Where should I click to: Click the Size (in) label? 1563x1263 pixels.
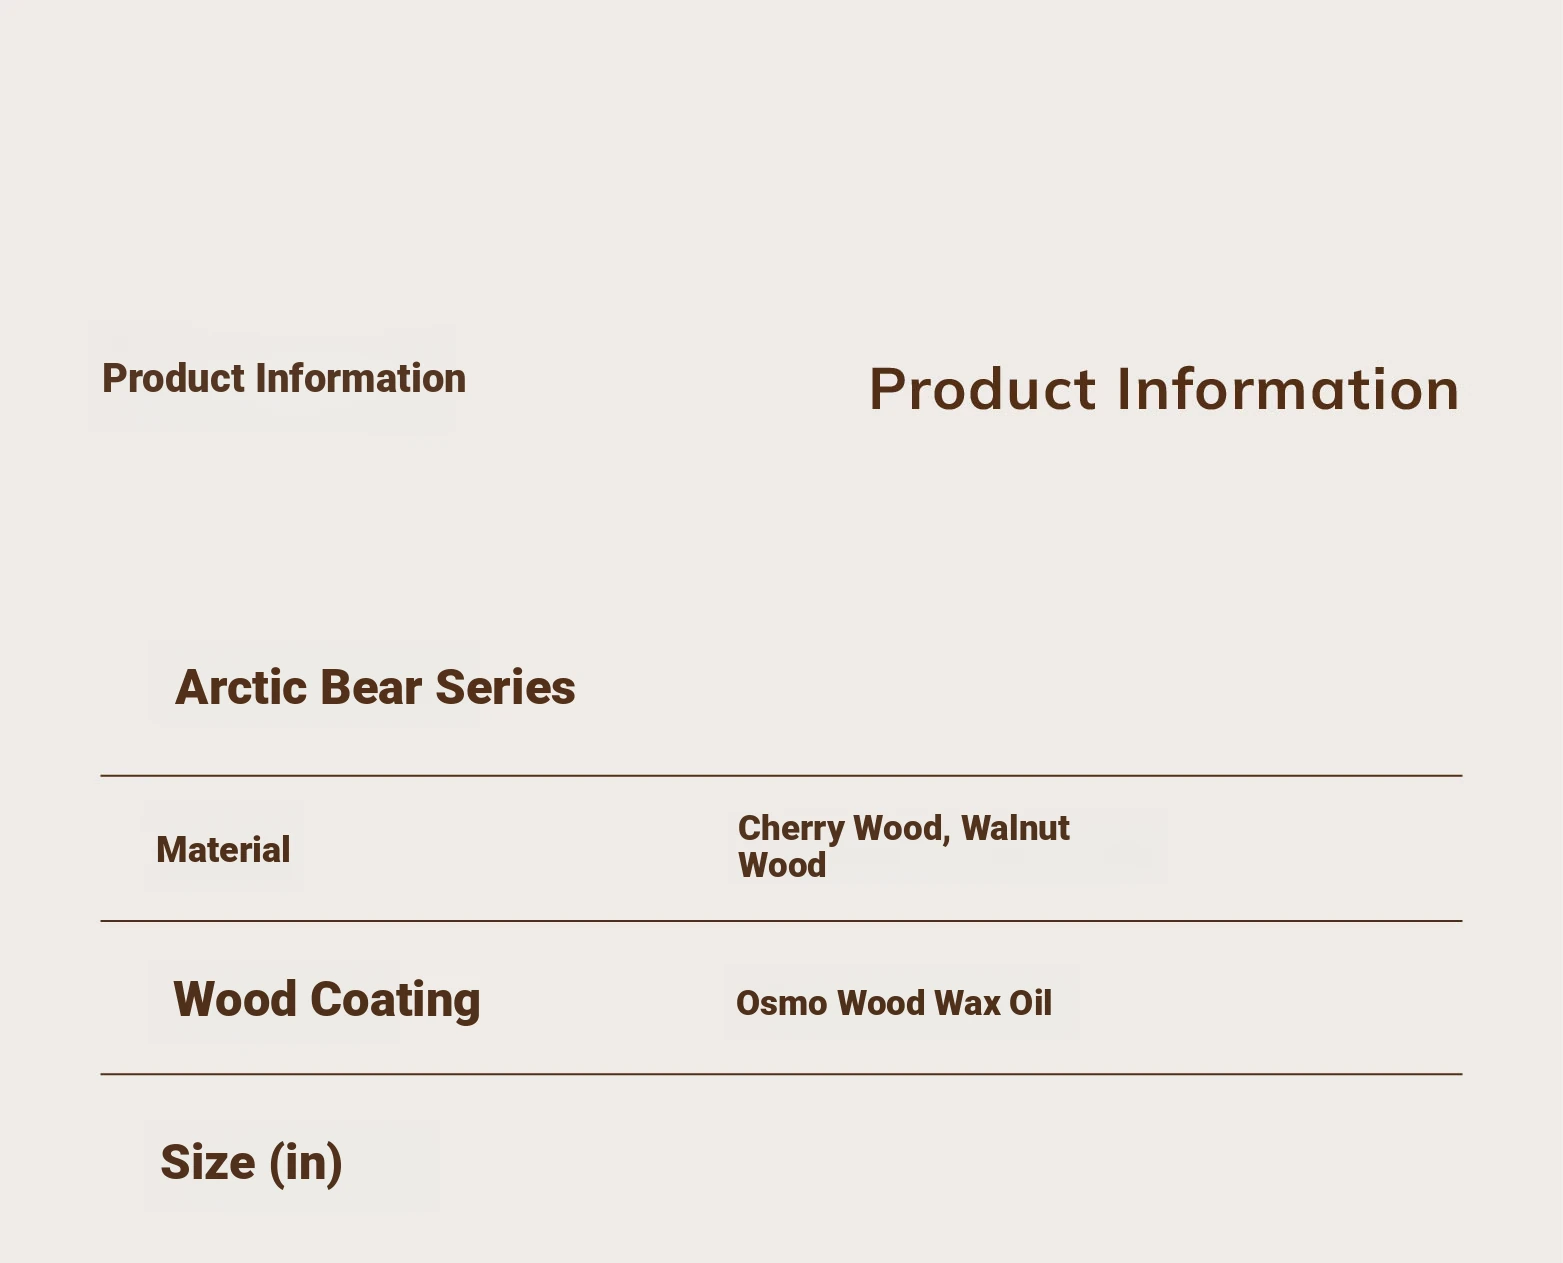pyautogui.click(x=251, y=1163)
